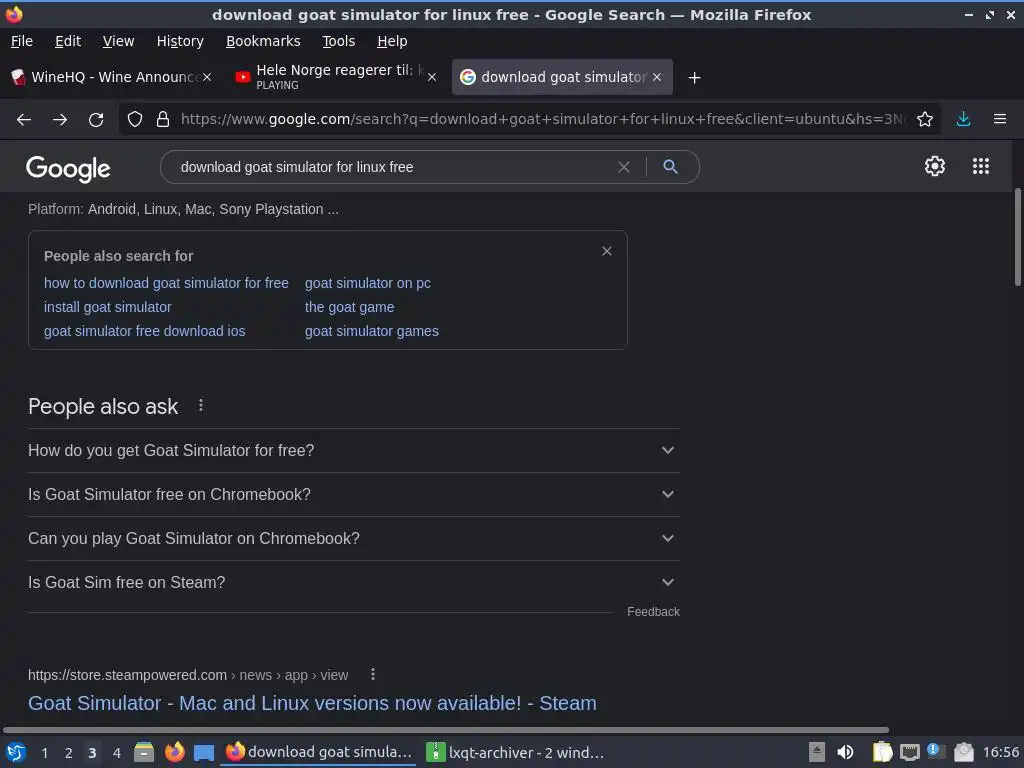Search goat simulator games
This screenshot has height=768, width=1024.
(372, 331)
